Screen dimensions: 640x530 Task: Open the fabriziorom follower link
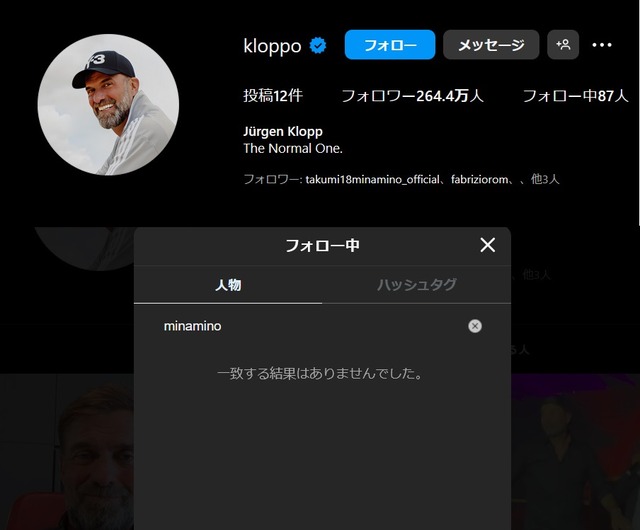pos(479,179)
